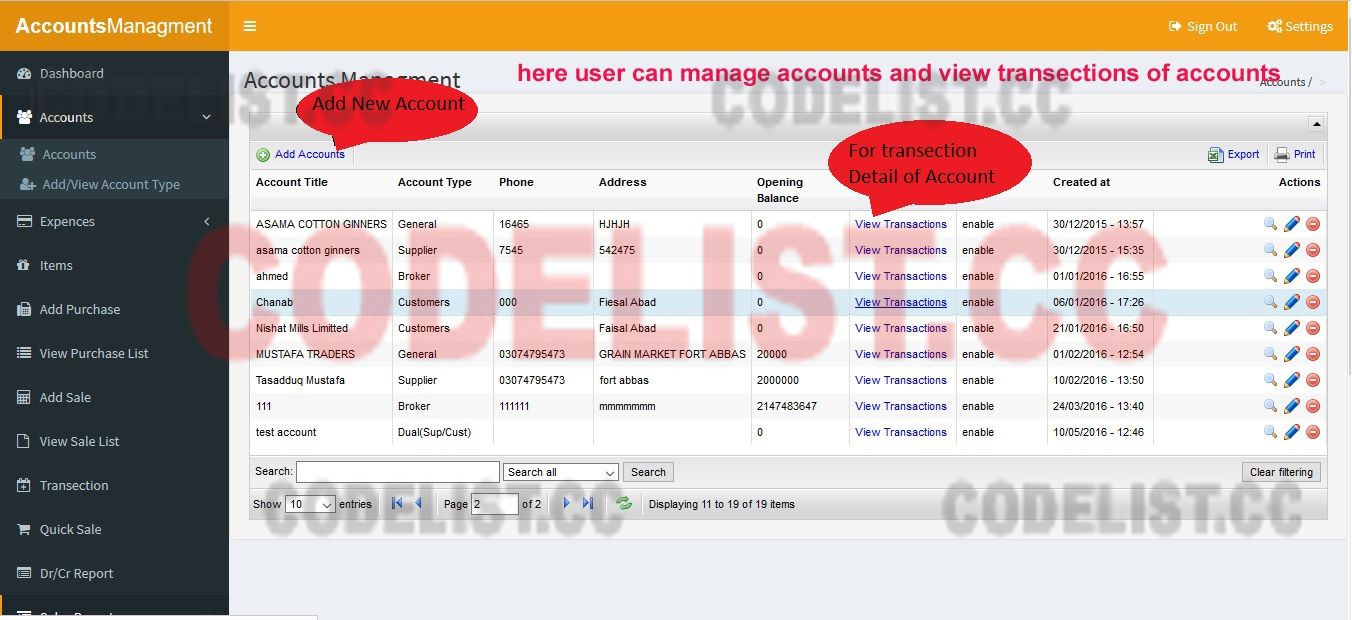Click the Search button

(x=648, y=472)
